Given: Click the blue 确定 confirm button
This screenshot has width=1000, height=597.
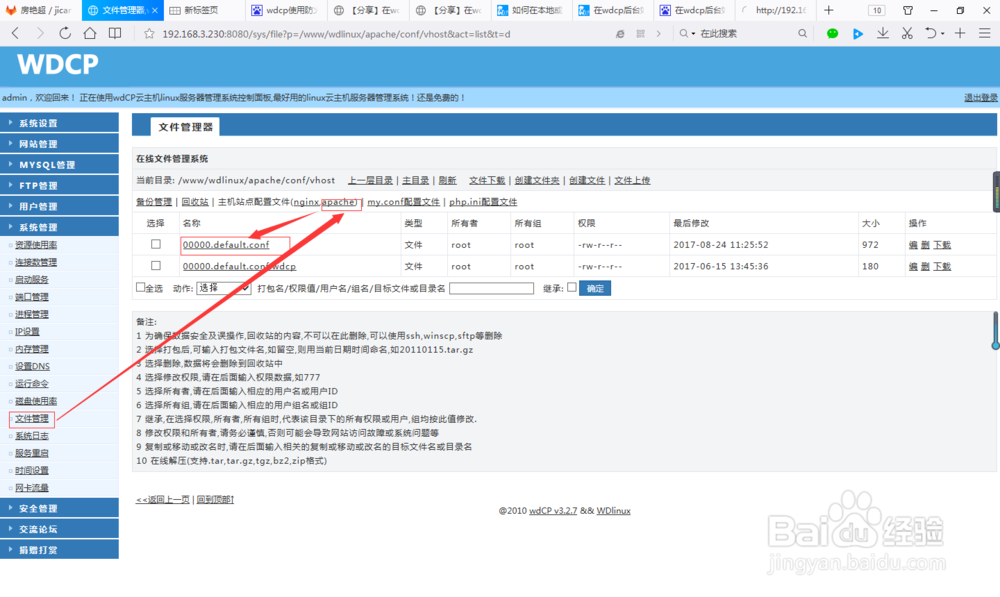Looking at the screenshot, I should 595,288.
